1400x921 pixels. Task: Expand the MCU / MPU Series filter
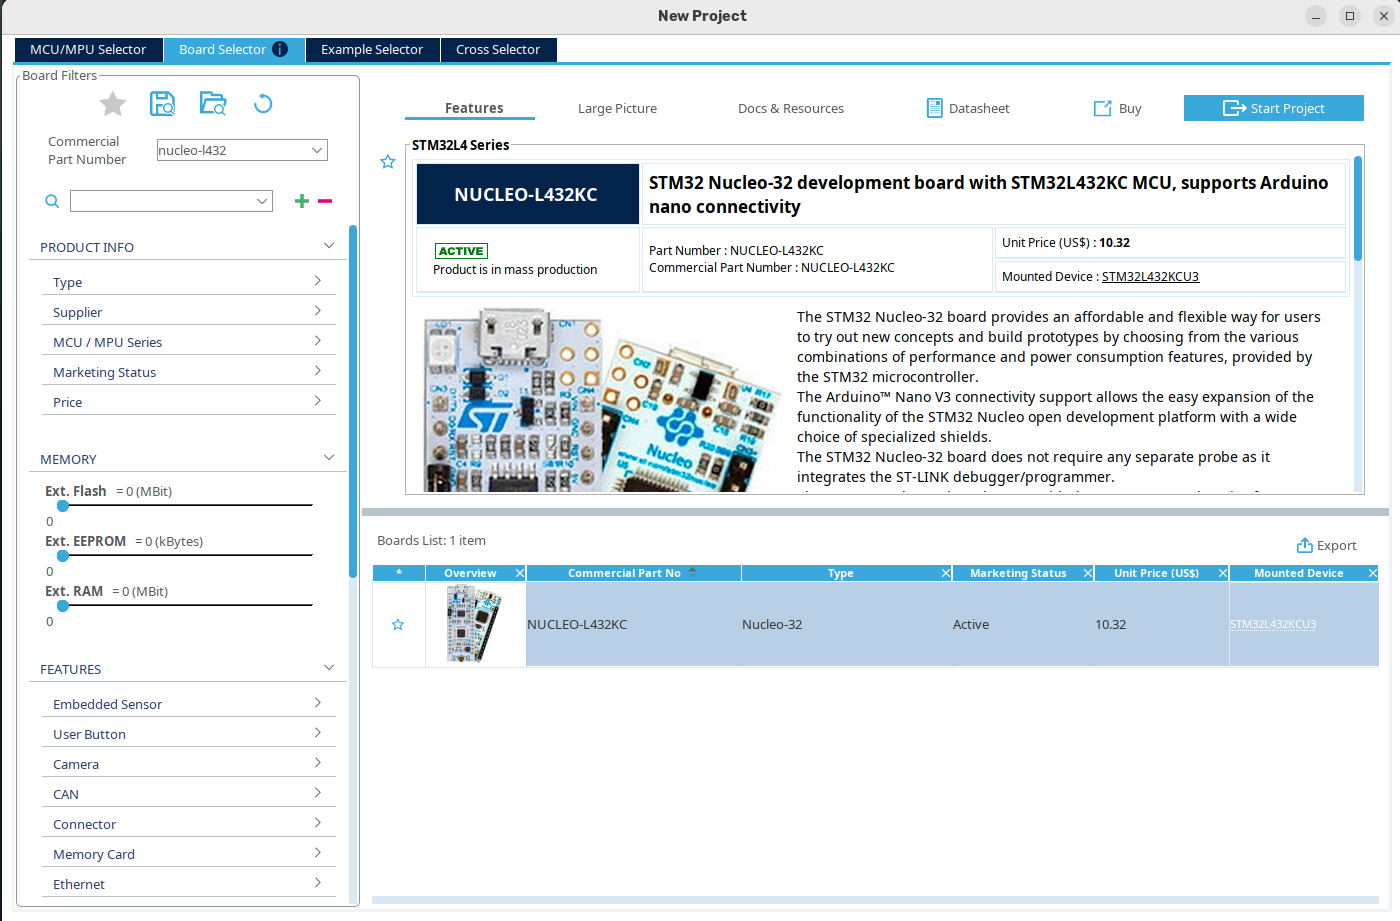(318, 341)
